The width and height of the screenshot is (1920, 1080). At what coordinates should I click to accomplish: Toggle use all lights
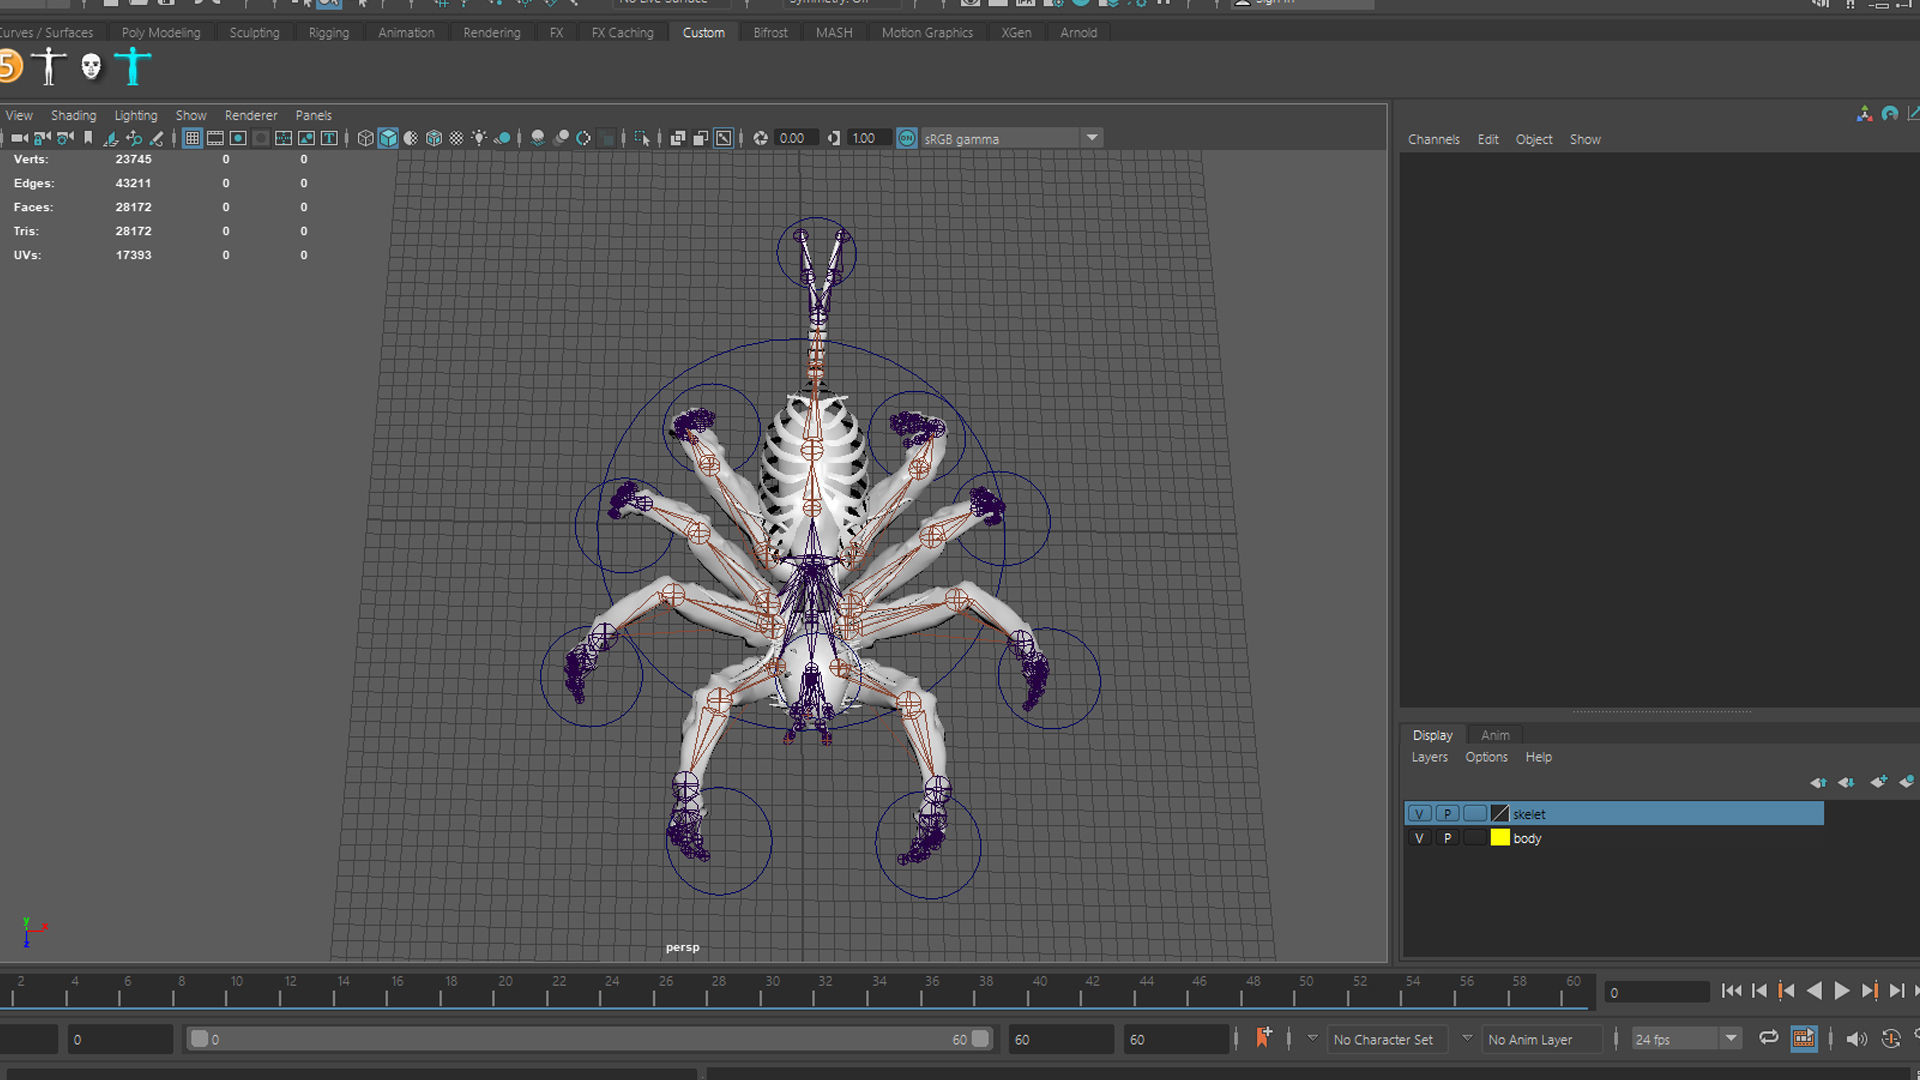pos(479,138)
